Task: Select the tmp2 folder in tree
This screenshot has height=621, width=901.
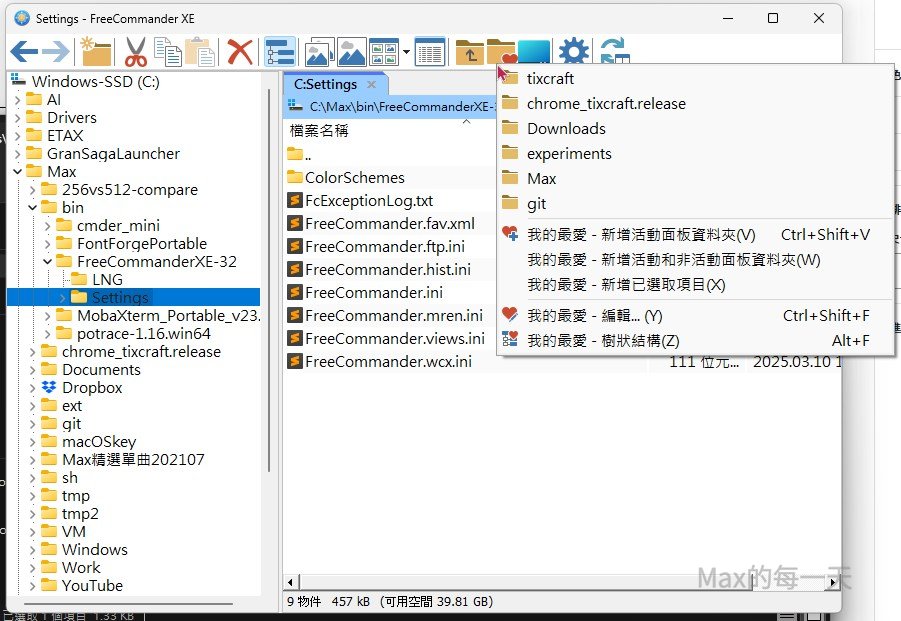Action: click(x=80, y=514)
